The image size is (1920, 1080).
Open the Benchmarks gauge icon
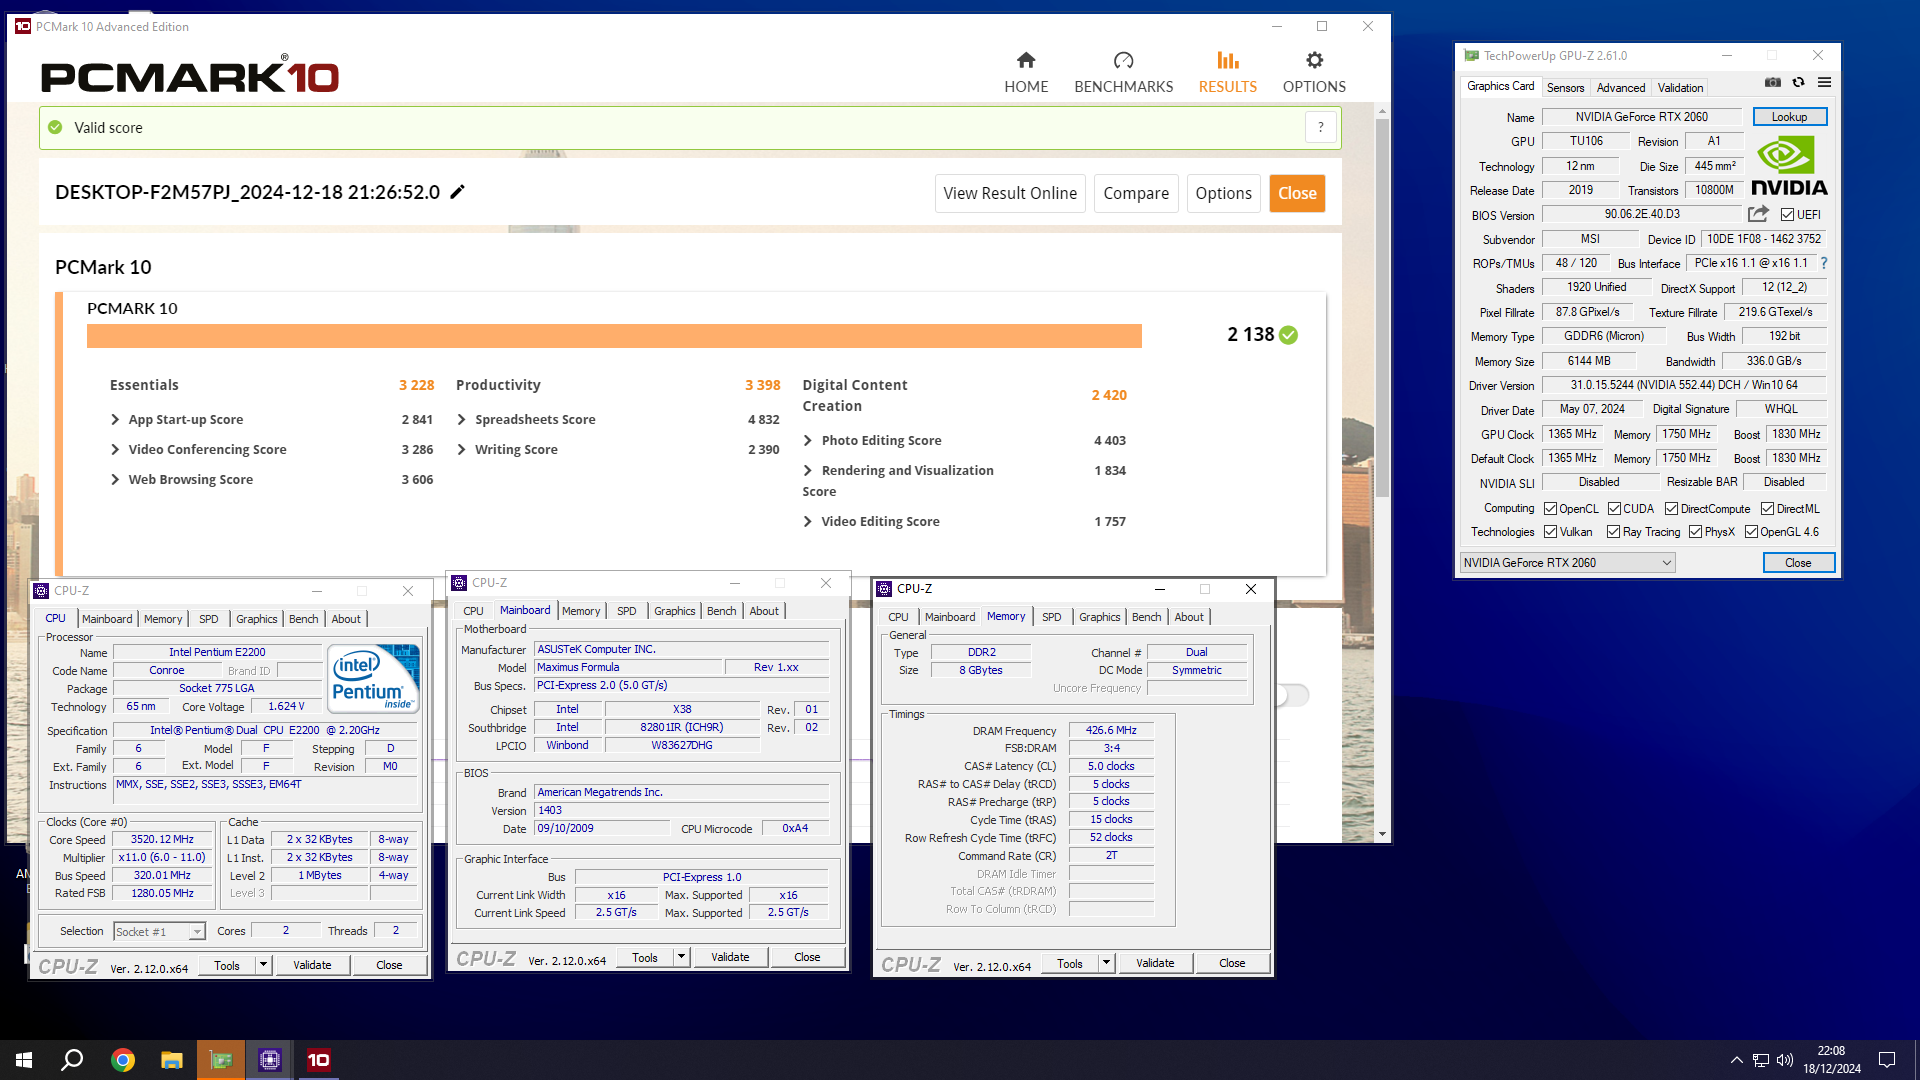pos(1123,60)
